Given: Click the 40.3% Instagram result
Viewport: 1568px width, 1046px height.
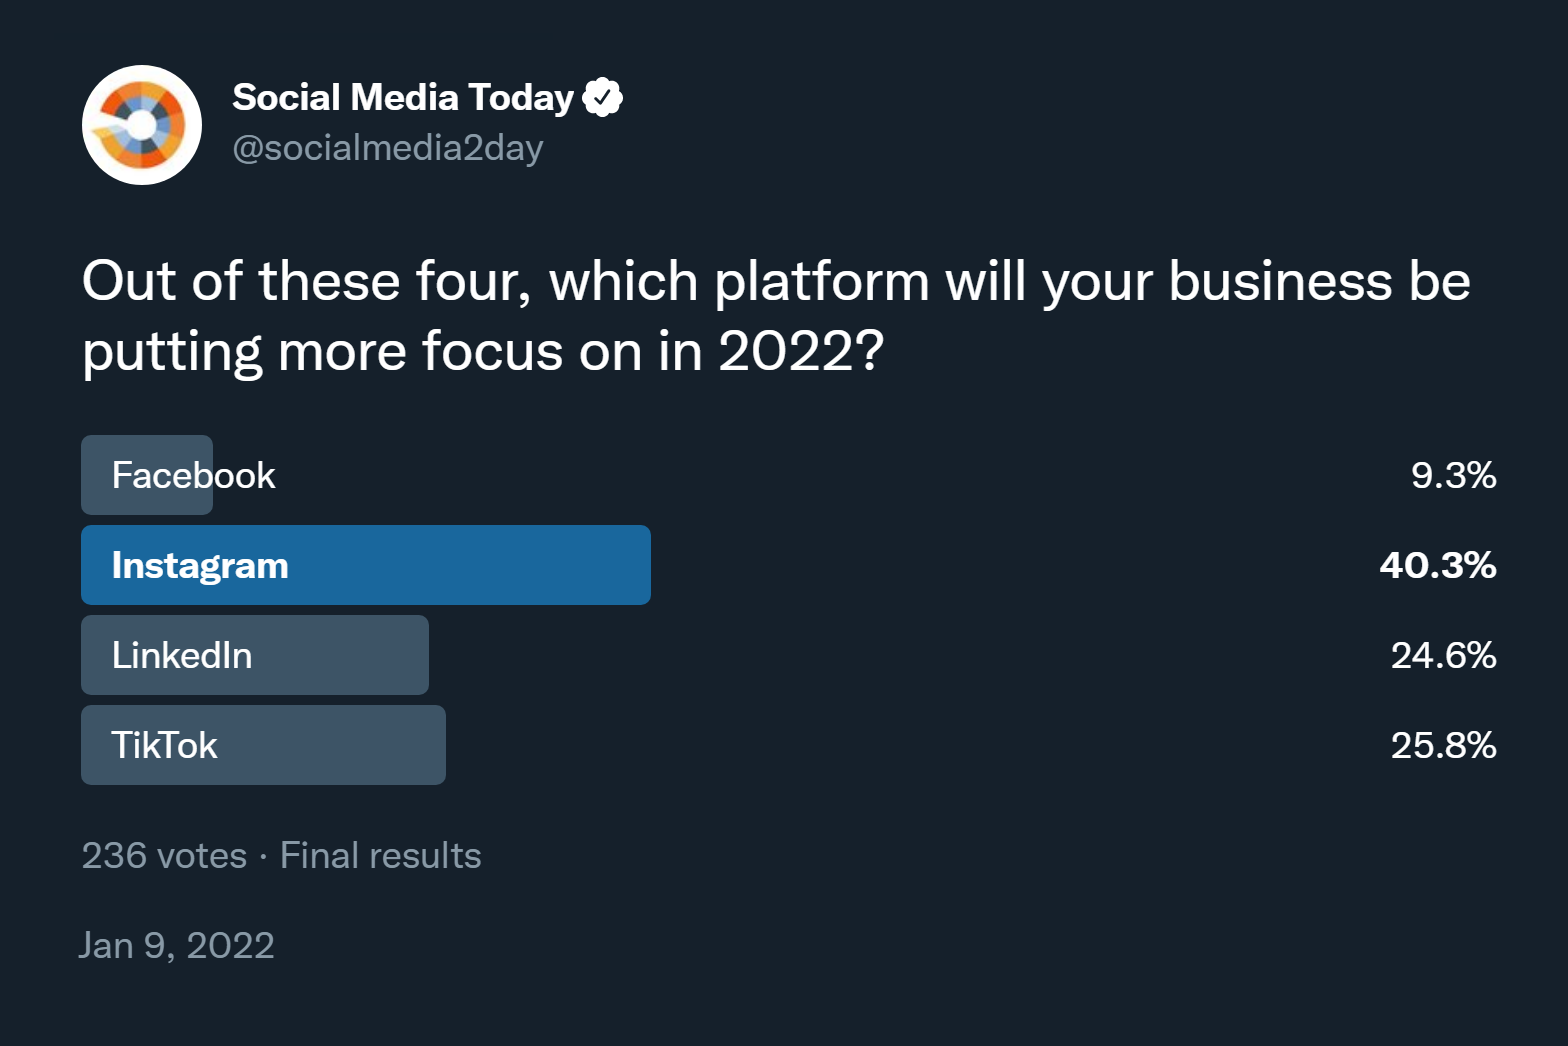Looking at the screenshot, I should (x=1437, y=565).
